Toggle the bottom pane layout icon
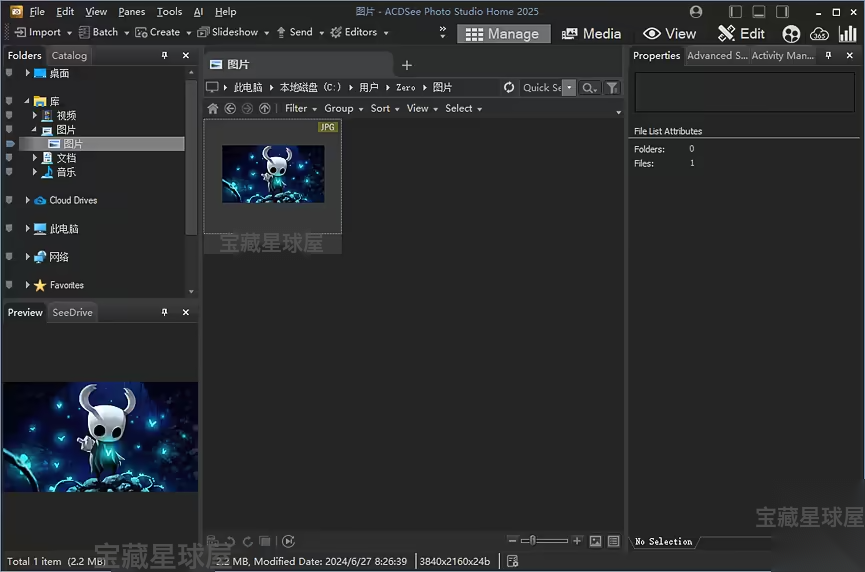The image size is (865, 572). pyautogui.click(x=759, y=12)
